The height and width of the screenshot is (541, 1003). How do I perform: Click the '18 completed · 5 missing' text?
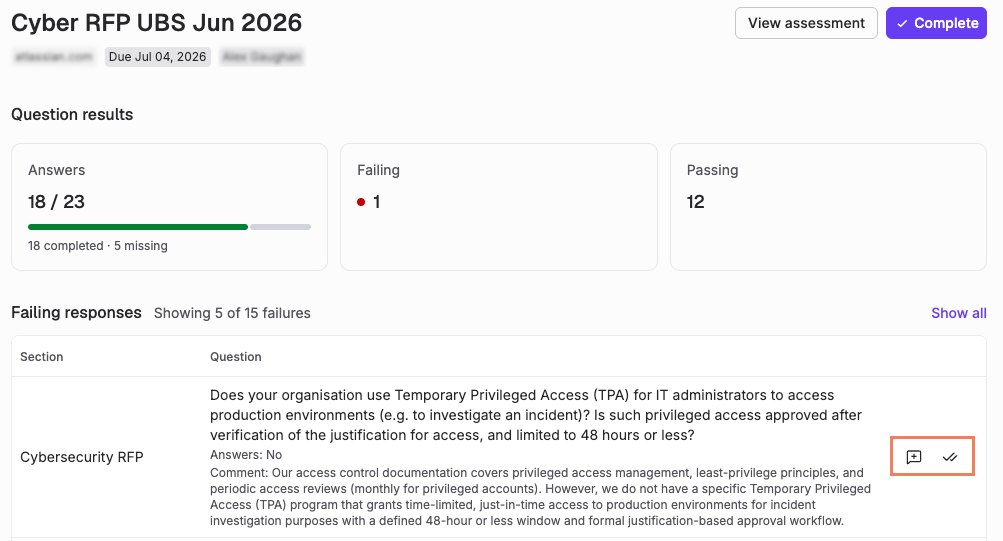point(98,246)
